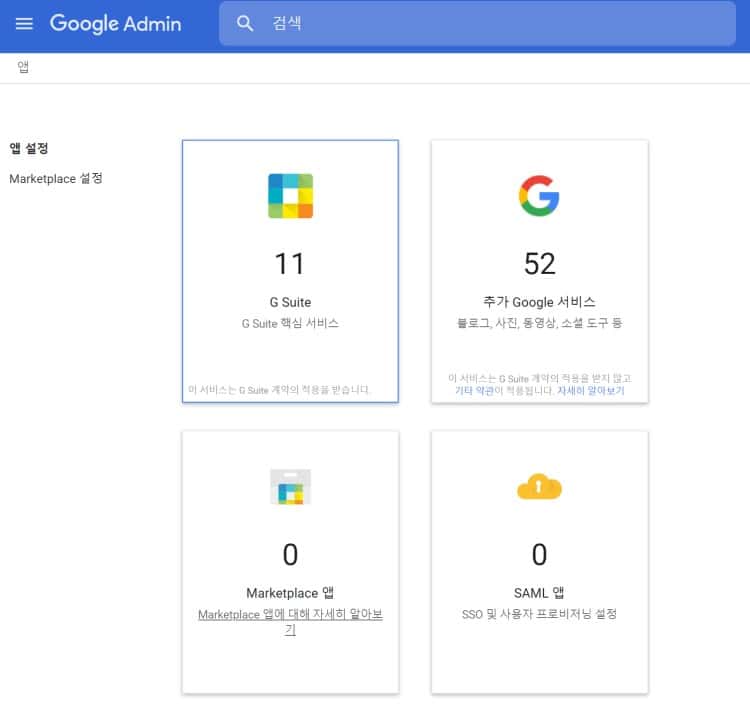Open the SAML 앱 card title

click(539, 592)
